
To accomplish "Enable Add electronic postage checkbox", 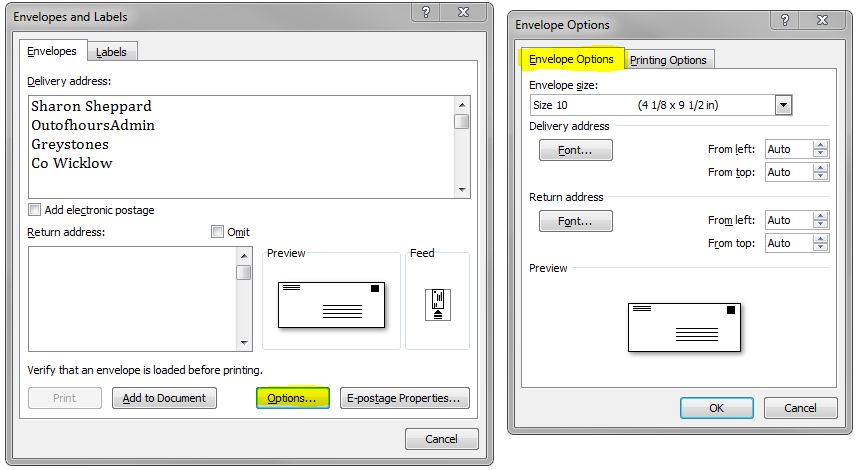I will [35, 210].
